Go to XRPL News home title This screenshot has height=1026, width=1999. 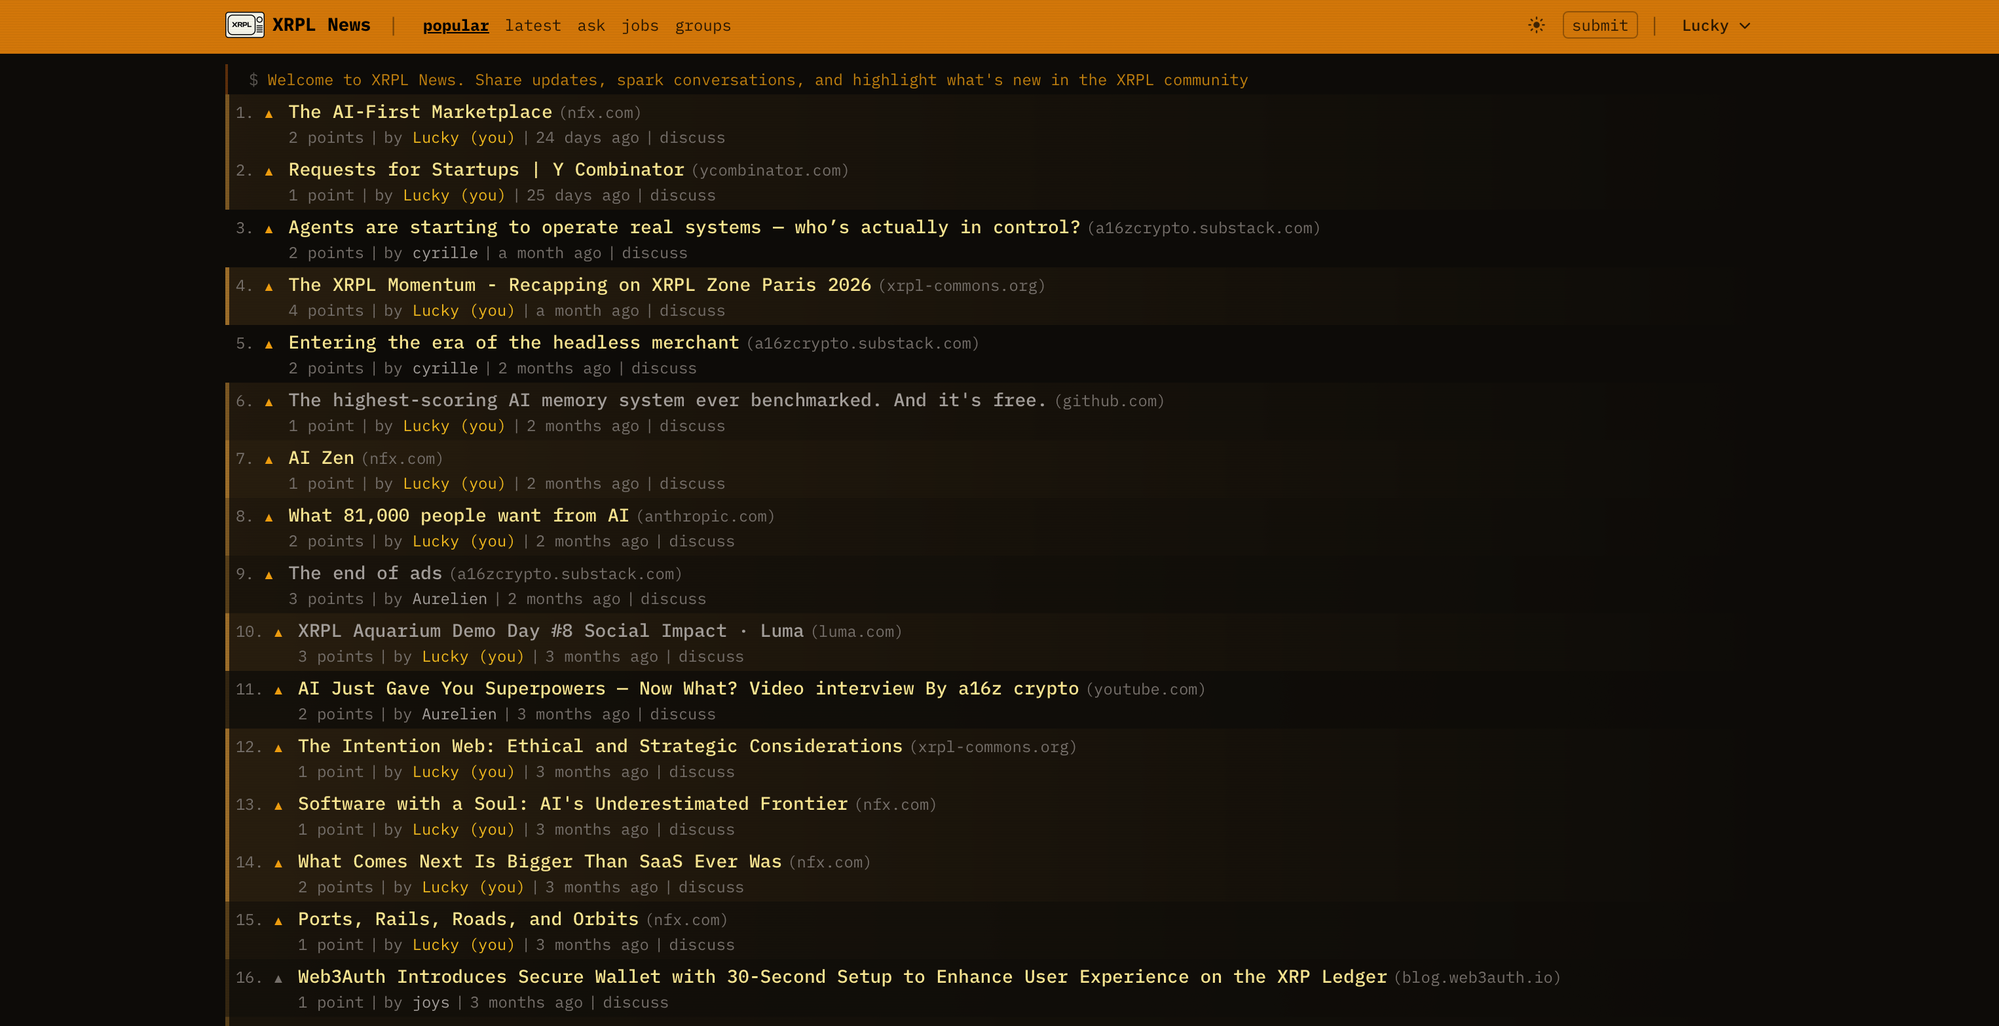(x=321, y=25)
